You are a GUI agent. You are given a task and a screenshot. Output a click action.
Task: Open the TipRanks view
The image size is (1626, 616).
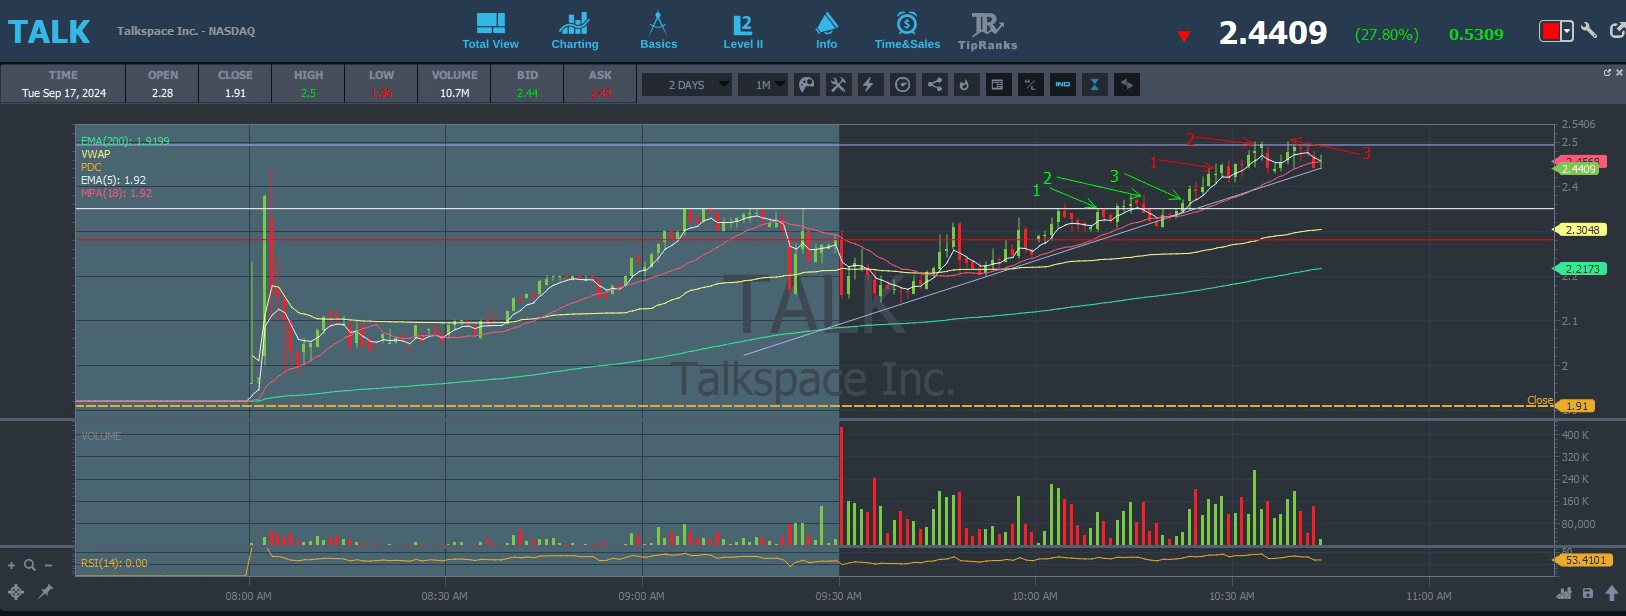pos(987,31)
